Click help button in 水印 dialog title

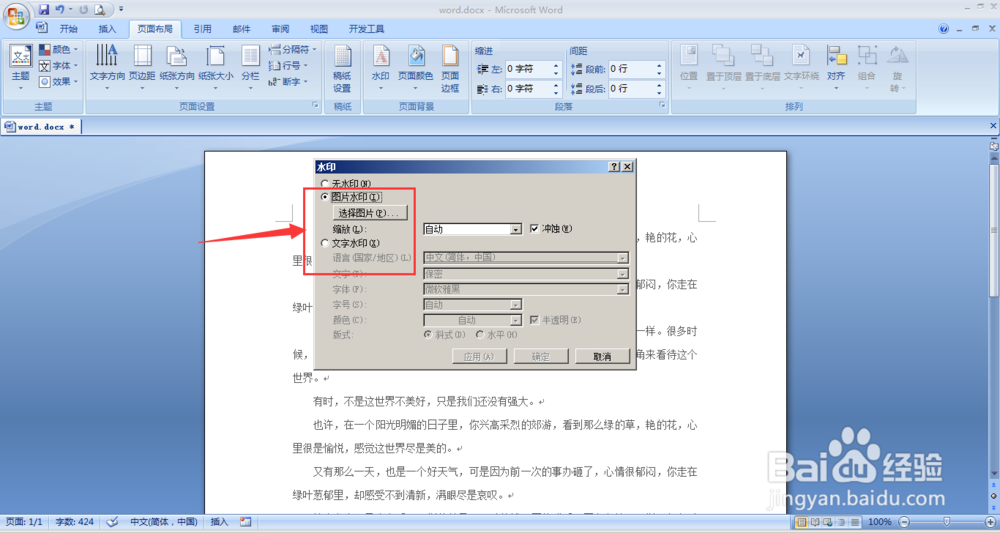click(614, 166)
